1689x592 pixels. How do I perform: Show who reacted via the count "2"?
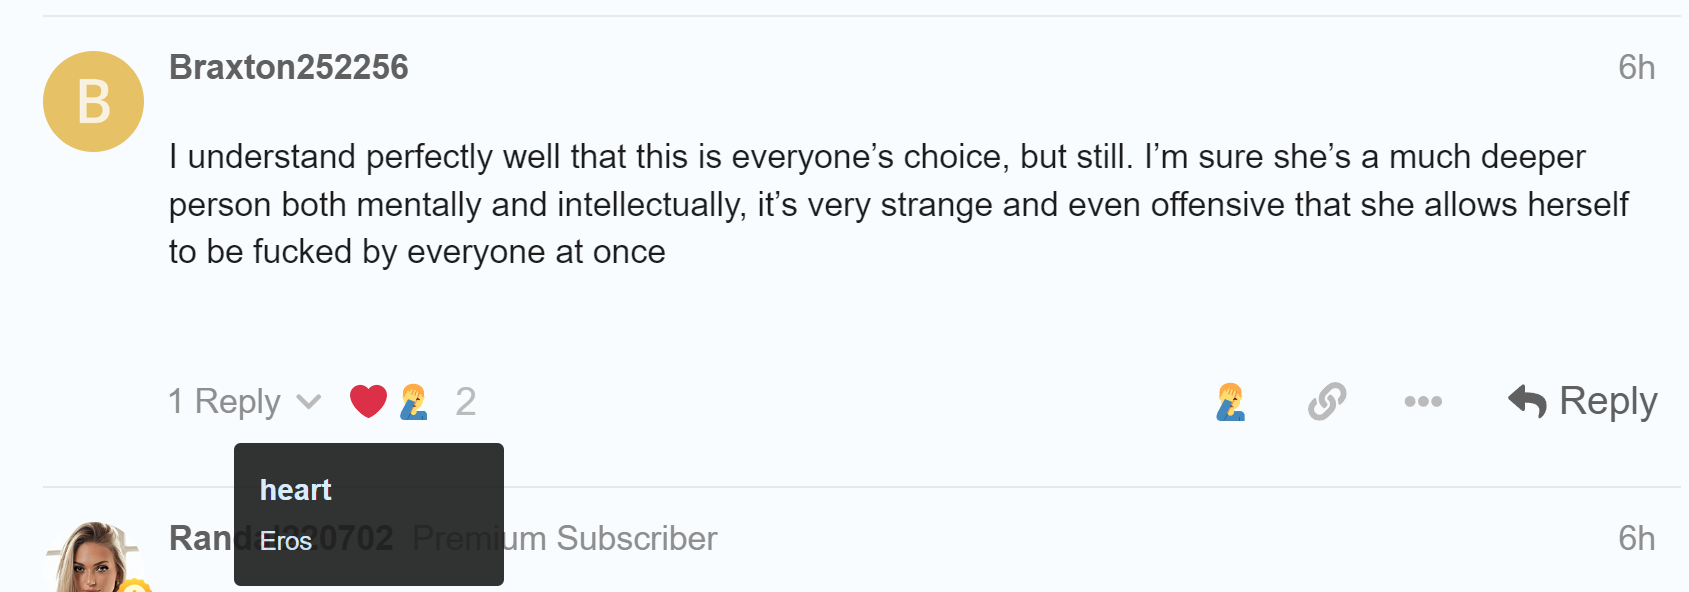coord(465,402)
